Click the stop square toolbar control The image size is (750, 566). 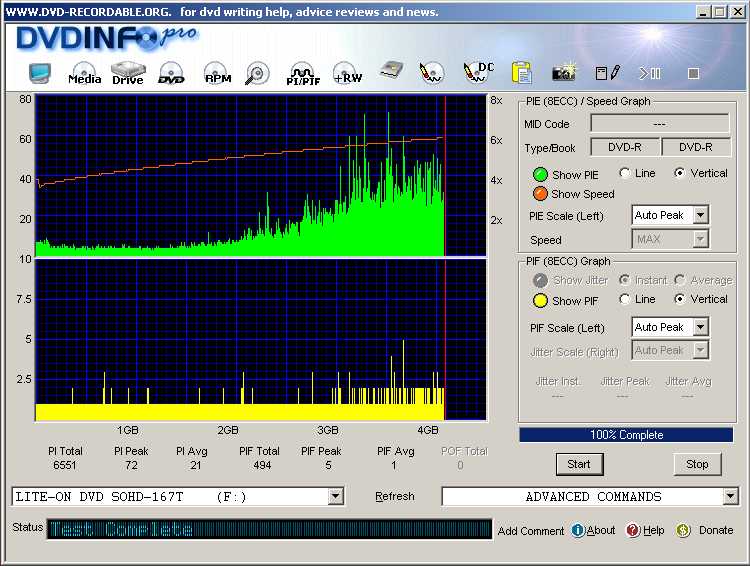(x=694, y=73)
